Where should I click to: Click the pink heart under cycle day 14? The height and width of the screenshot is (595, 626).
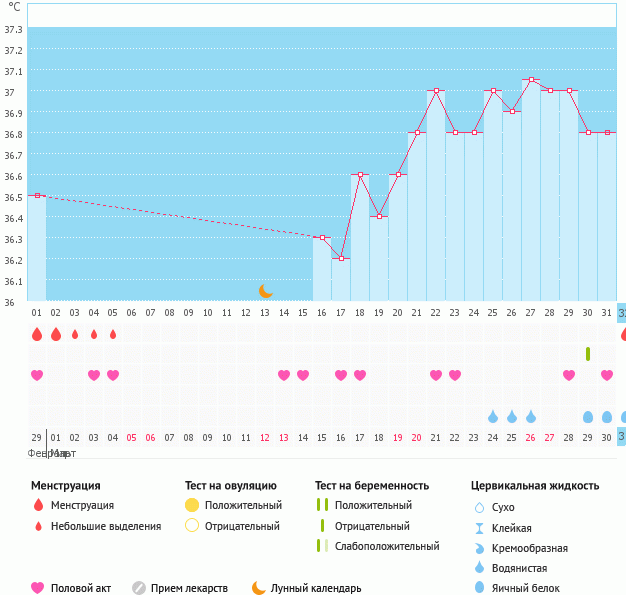[x=284, y=375]
